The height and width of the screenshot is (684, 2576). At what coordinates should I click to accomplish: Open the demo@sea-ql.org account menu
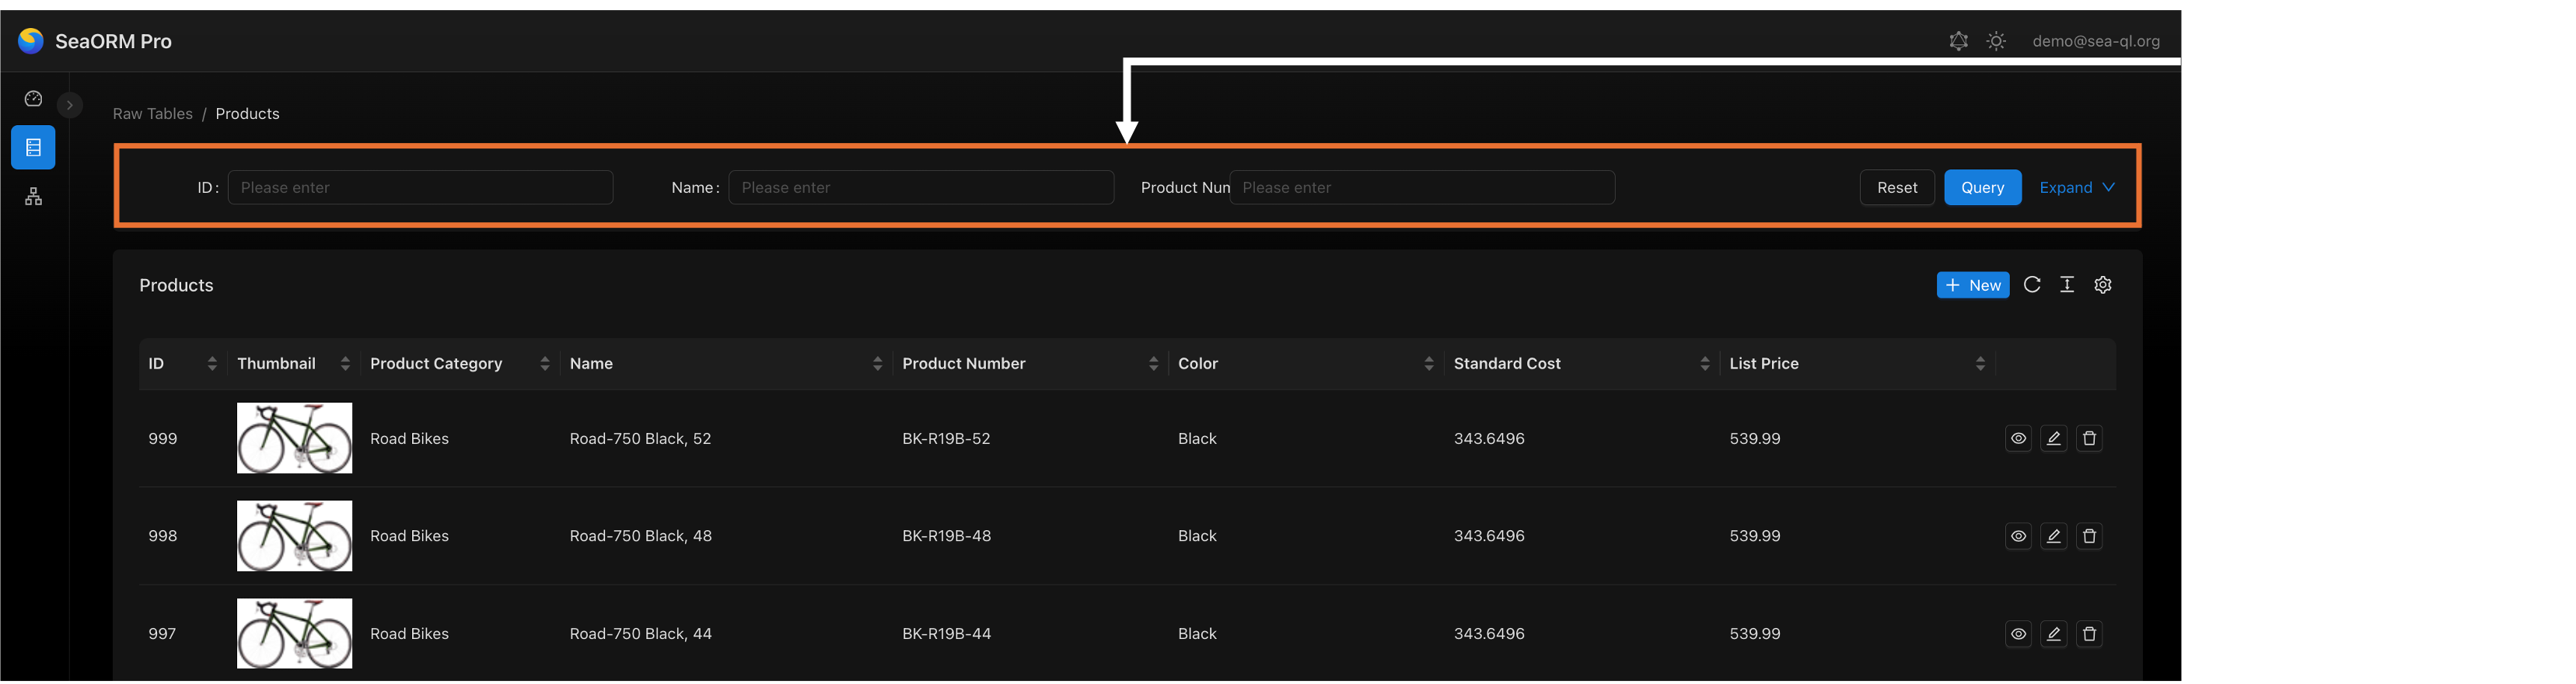point(2096,41)
